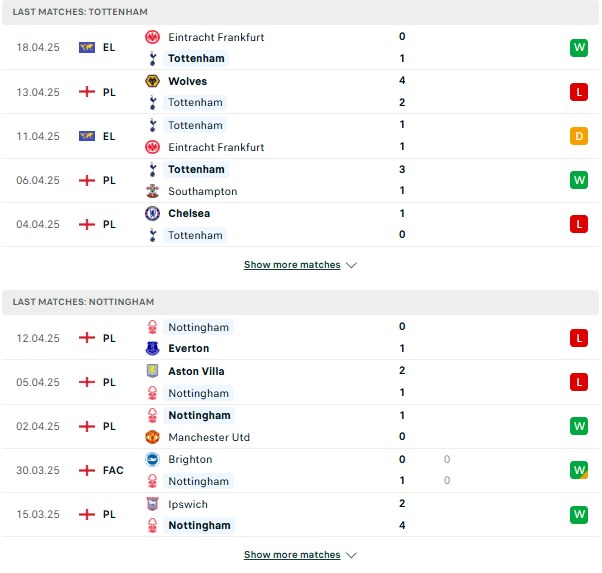Click the Aston Villa crest icon
This screenshot has height=573, width=602.
152,371
